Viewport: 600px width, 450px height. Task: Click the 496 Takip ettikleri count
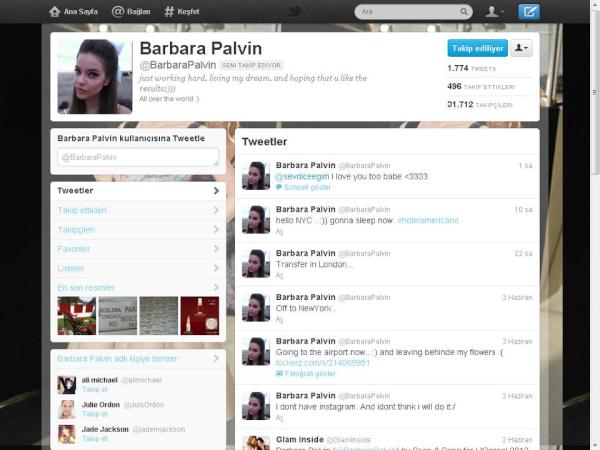[x=481, y=87]
